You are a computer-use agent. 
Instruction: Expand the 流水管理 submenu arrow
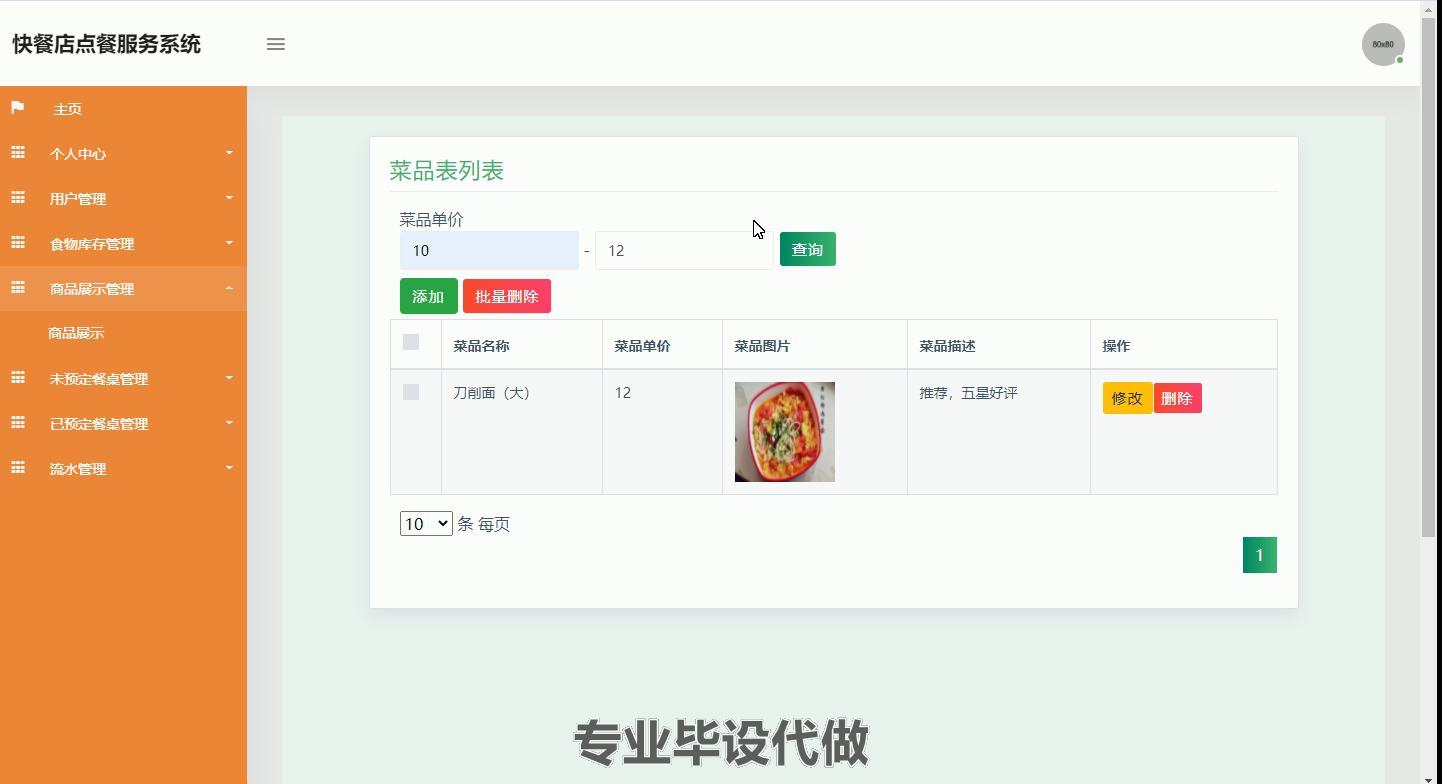[x=229, y=468]
